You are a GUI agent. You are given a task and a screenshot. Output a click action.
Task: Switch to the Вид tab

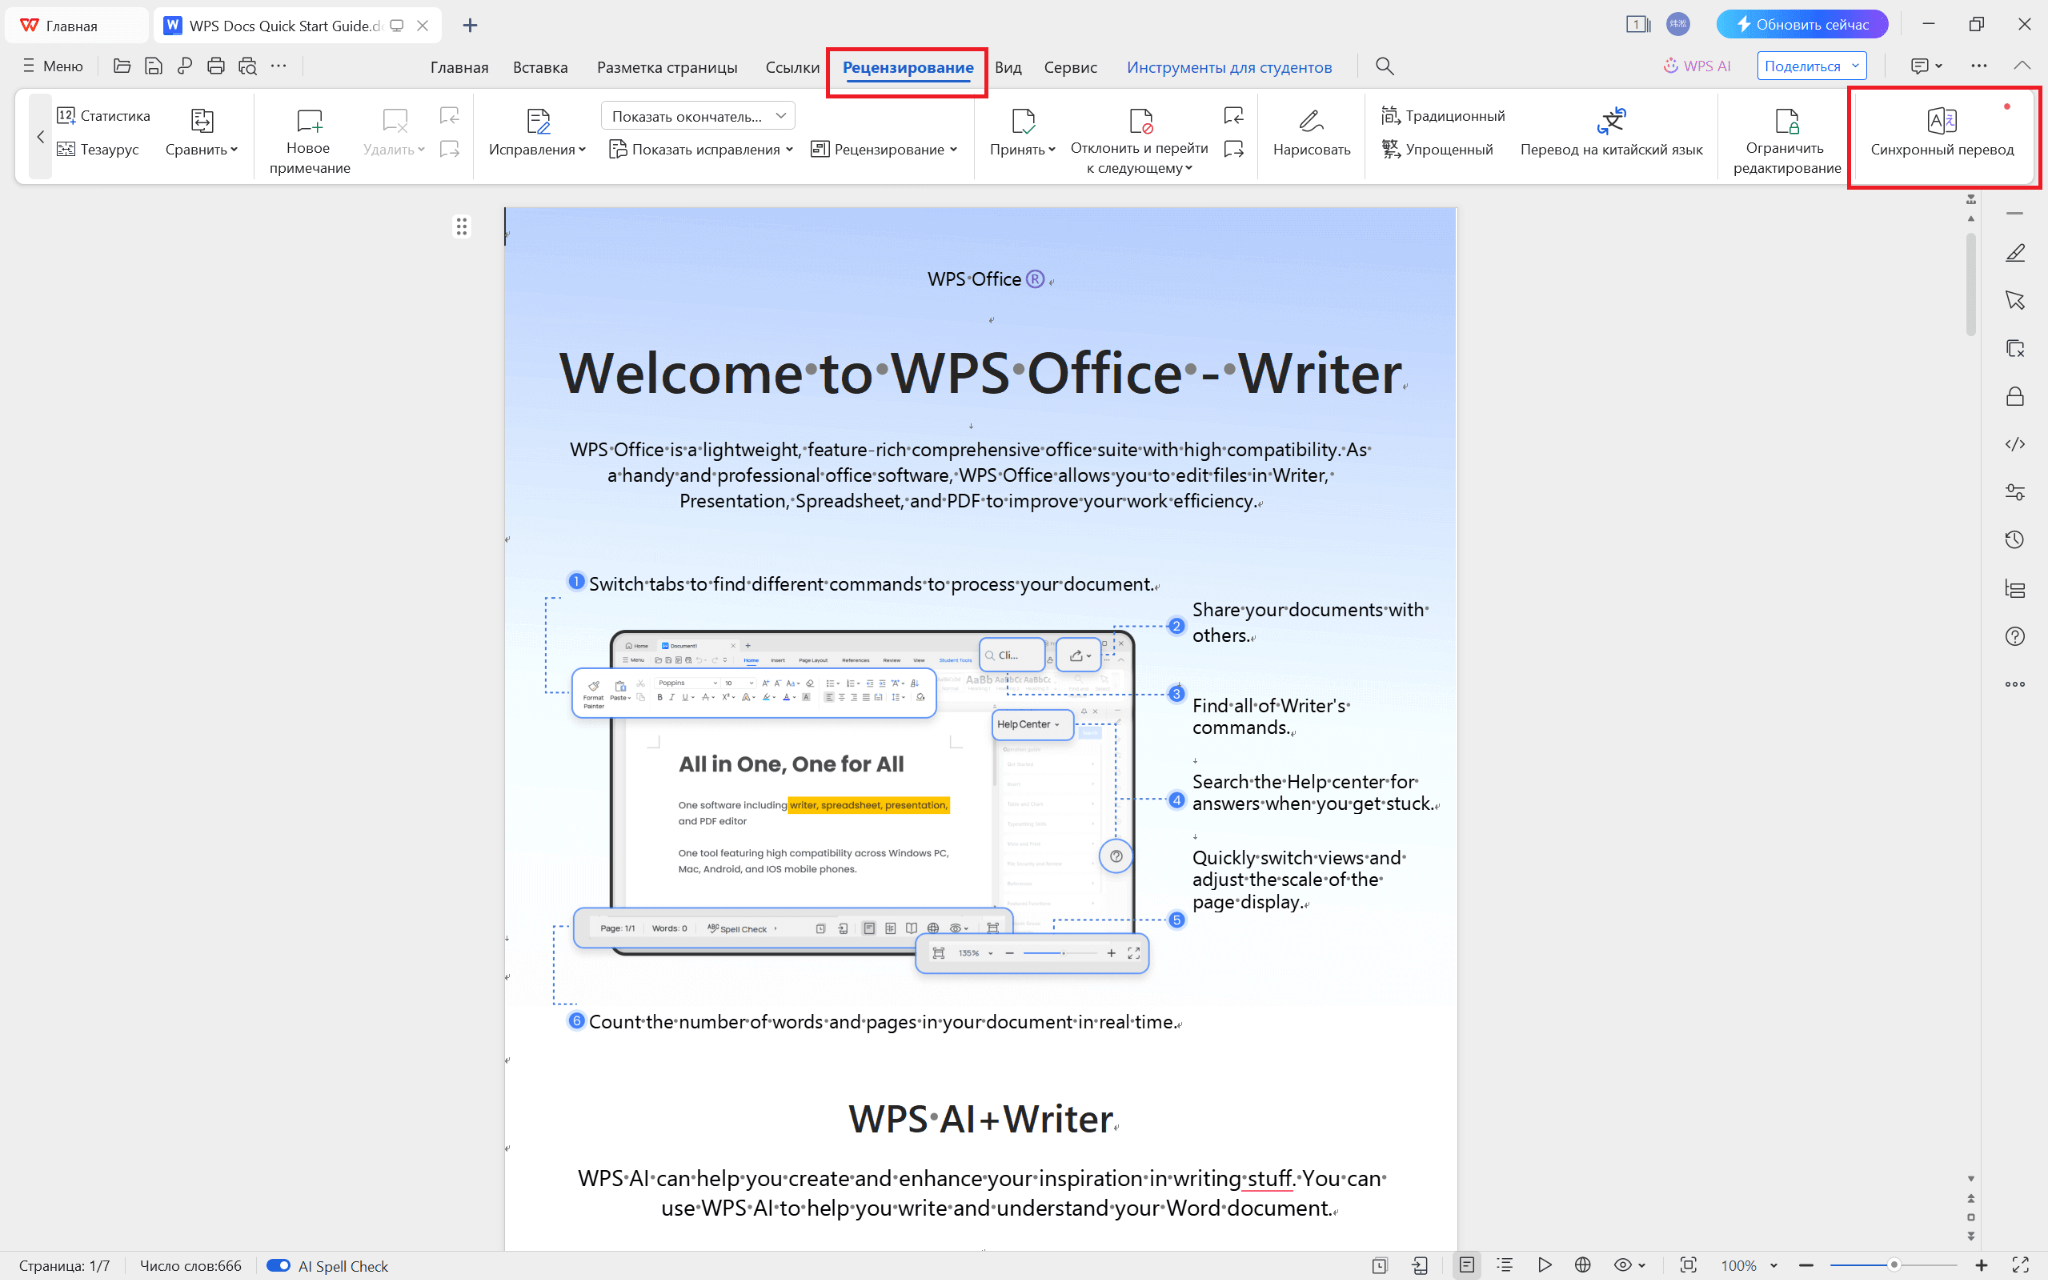[1008, 66]
